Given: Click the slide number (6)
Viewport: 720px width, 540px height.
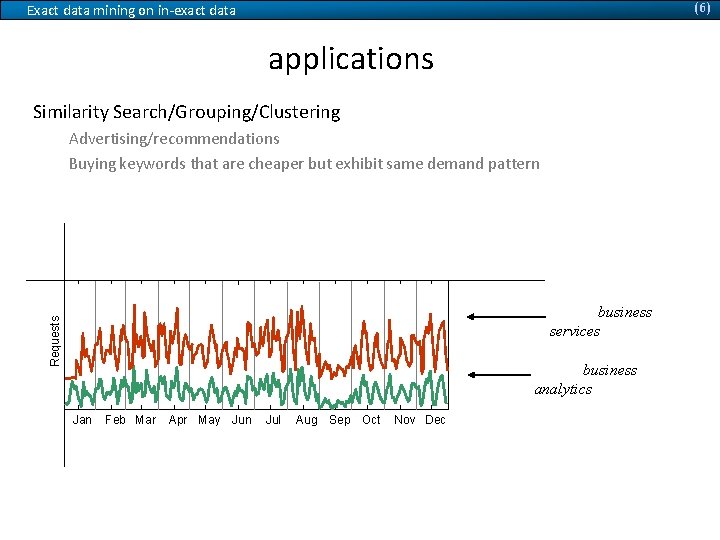Looking at the screenshot, I should tap(702, 8).
